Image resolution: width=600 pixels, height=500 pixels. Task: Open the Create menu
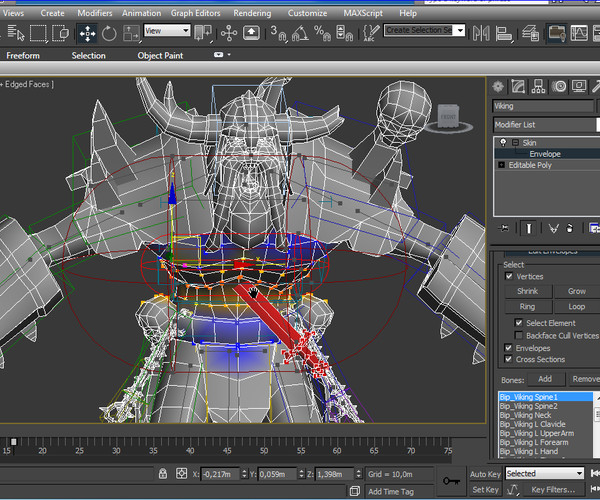tap(52, 13)
